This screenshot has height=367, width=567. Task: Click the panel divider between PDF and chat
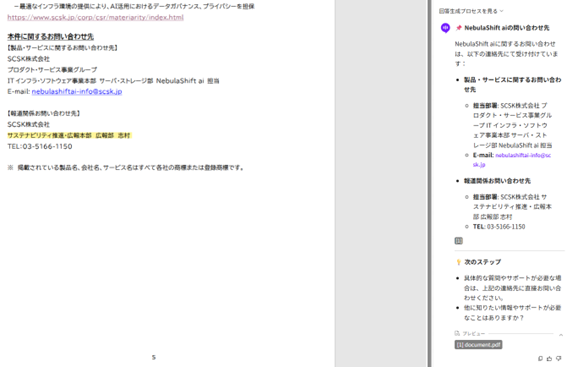coord(429,183)
